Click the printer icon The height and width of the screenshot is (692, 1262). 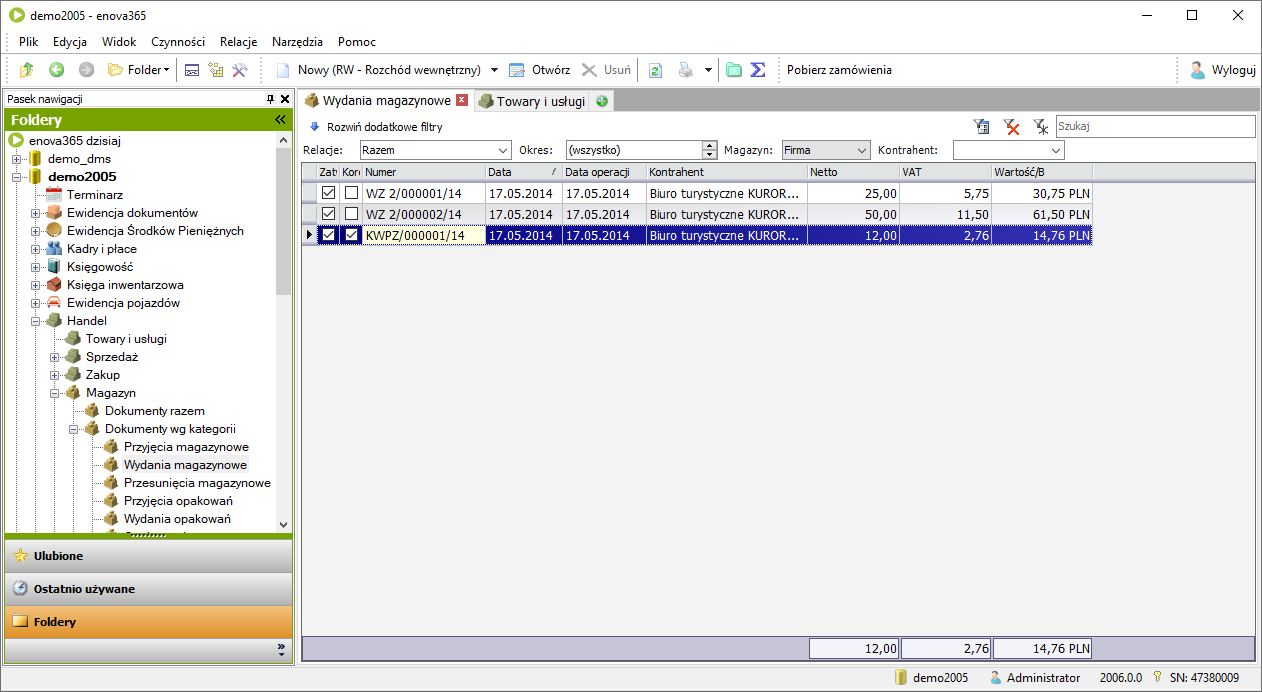[x=685, y=70]
